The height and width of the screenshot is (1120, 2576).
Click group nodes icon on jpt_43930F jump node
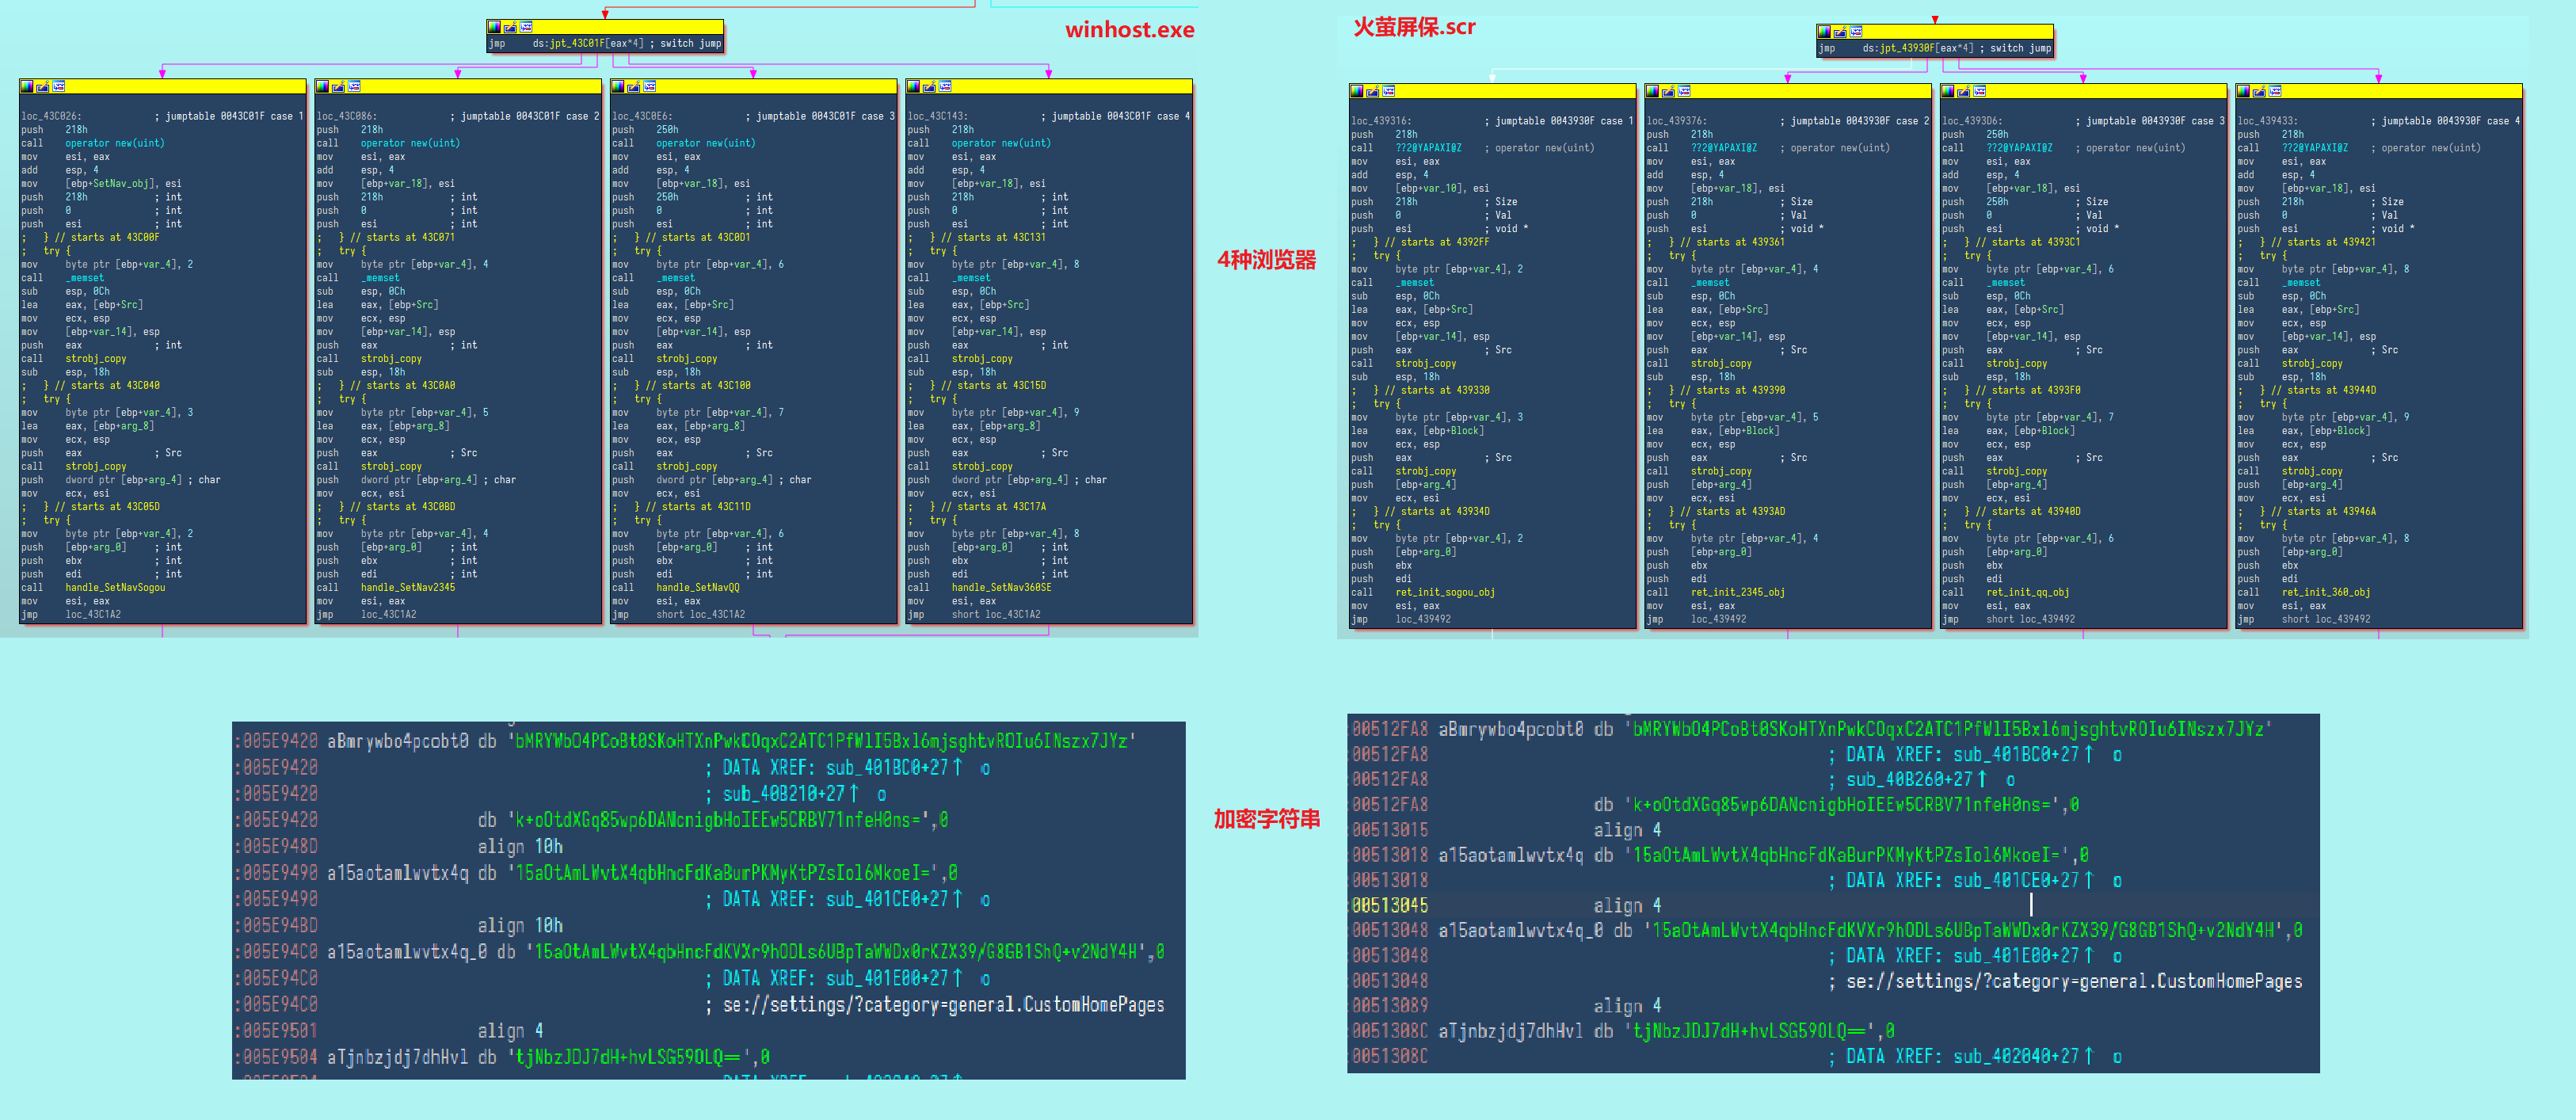(x=1856, y=32)
